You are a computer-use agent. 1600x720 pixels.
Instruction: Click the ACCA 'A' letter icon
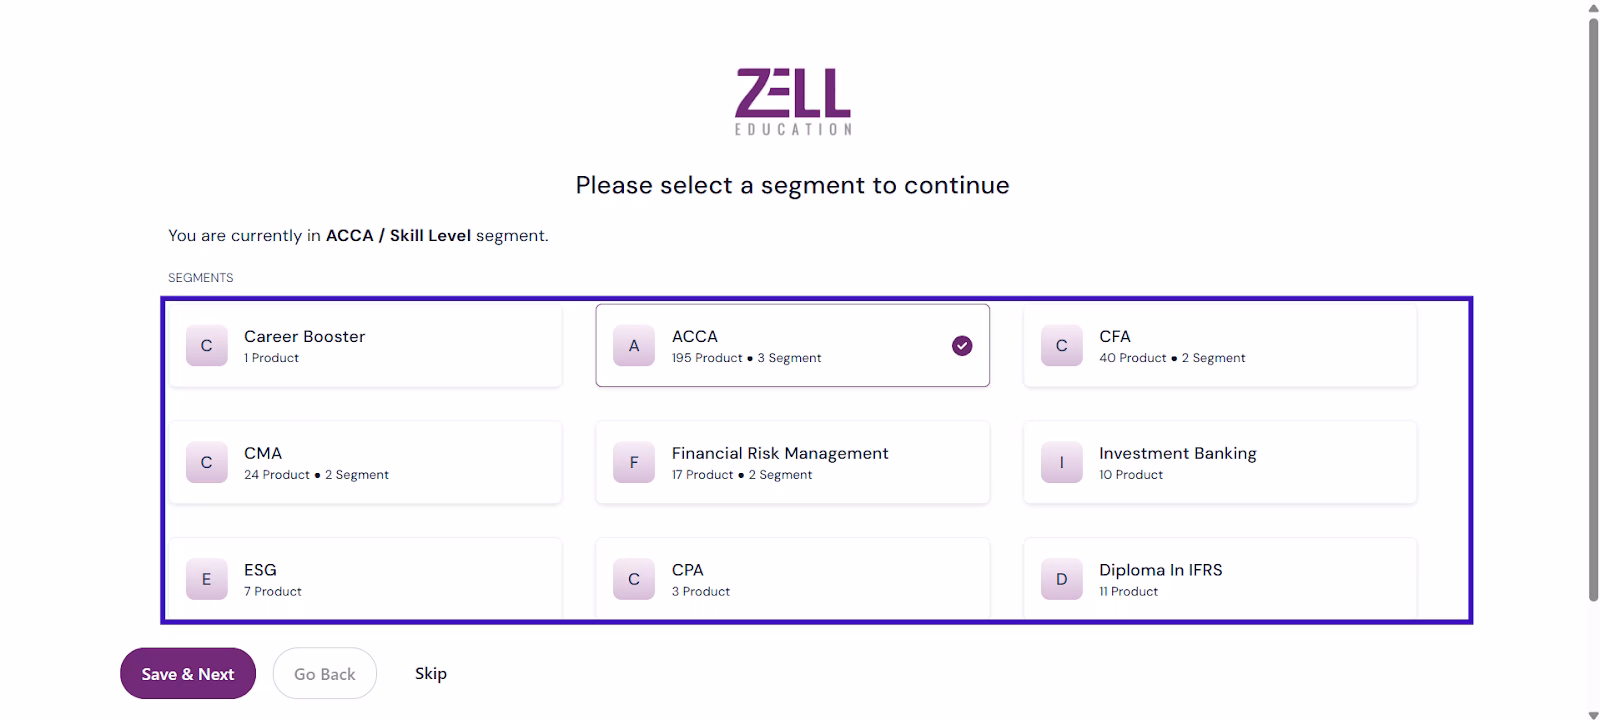[x=634, y=346]
